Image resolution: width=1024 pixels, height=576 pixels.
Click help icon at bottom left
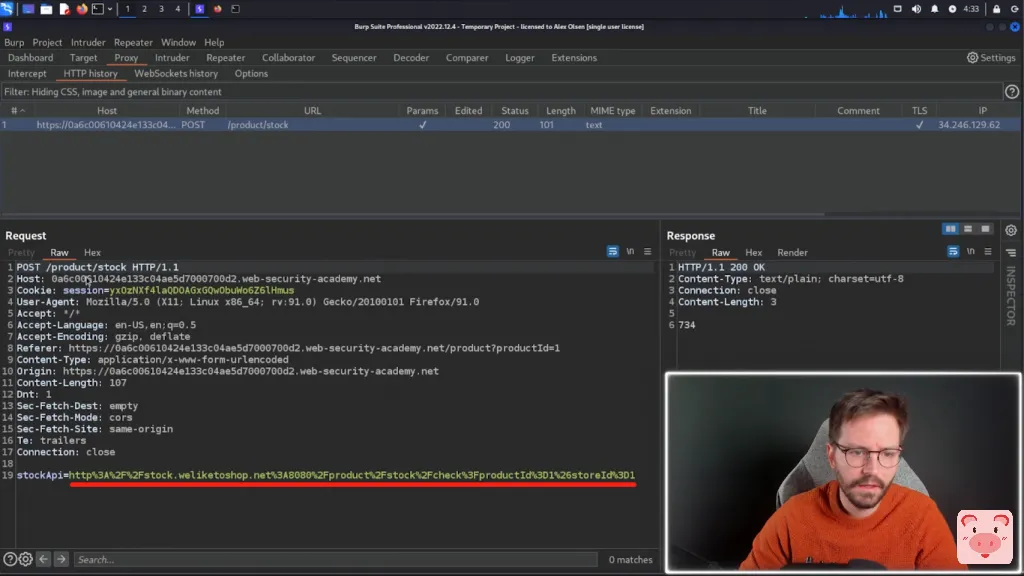(x=9, y=560)
